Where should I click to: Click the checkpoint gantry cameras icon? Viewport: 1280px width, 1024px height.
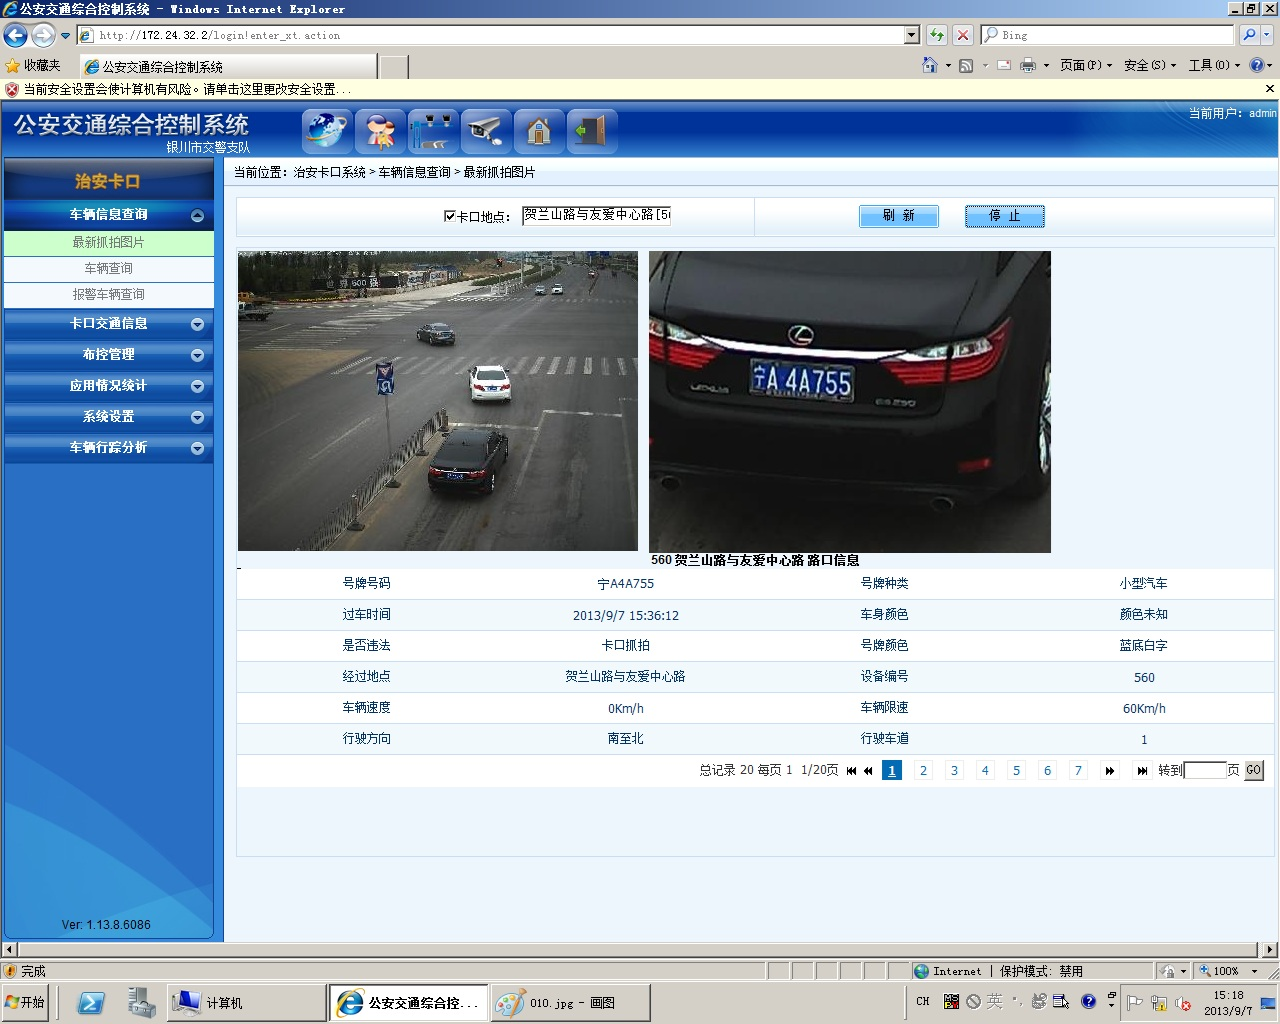pyautogui.click(x=433, y=131)
